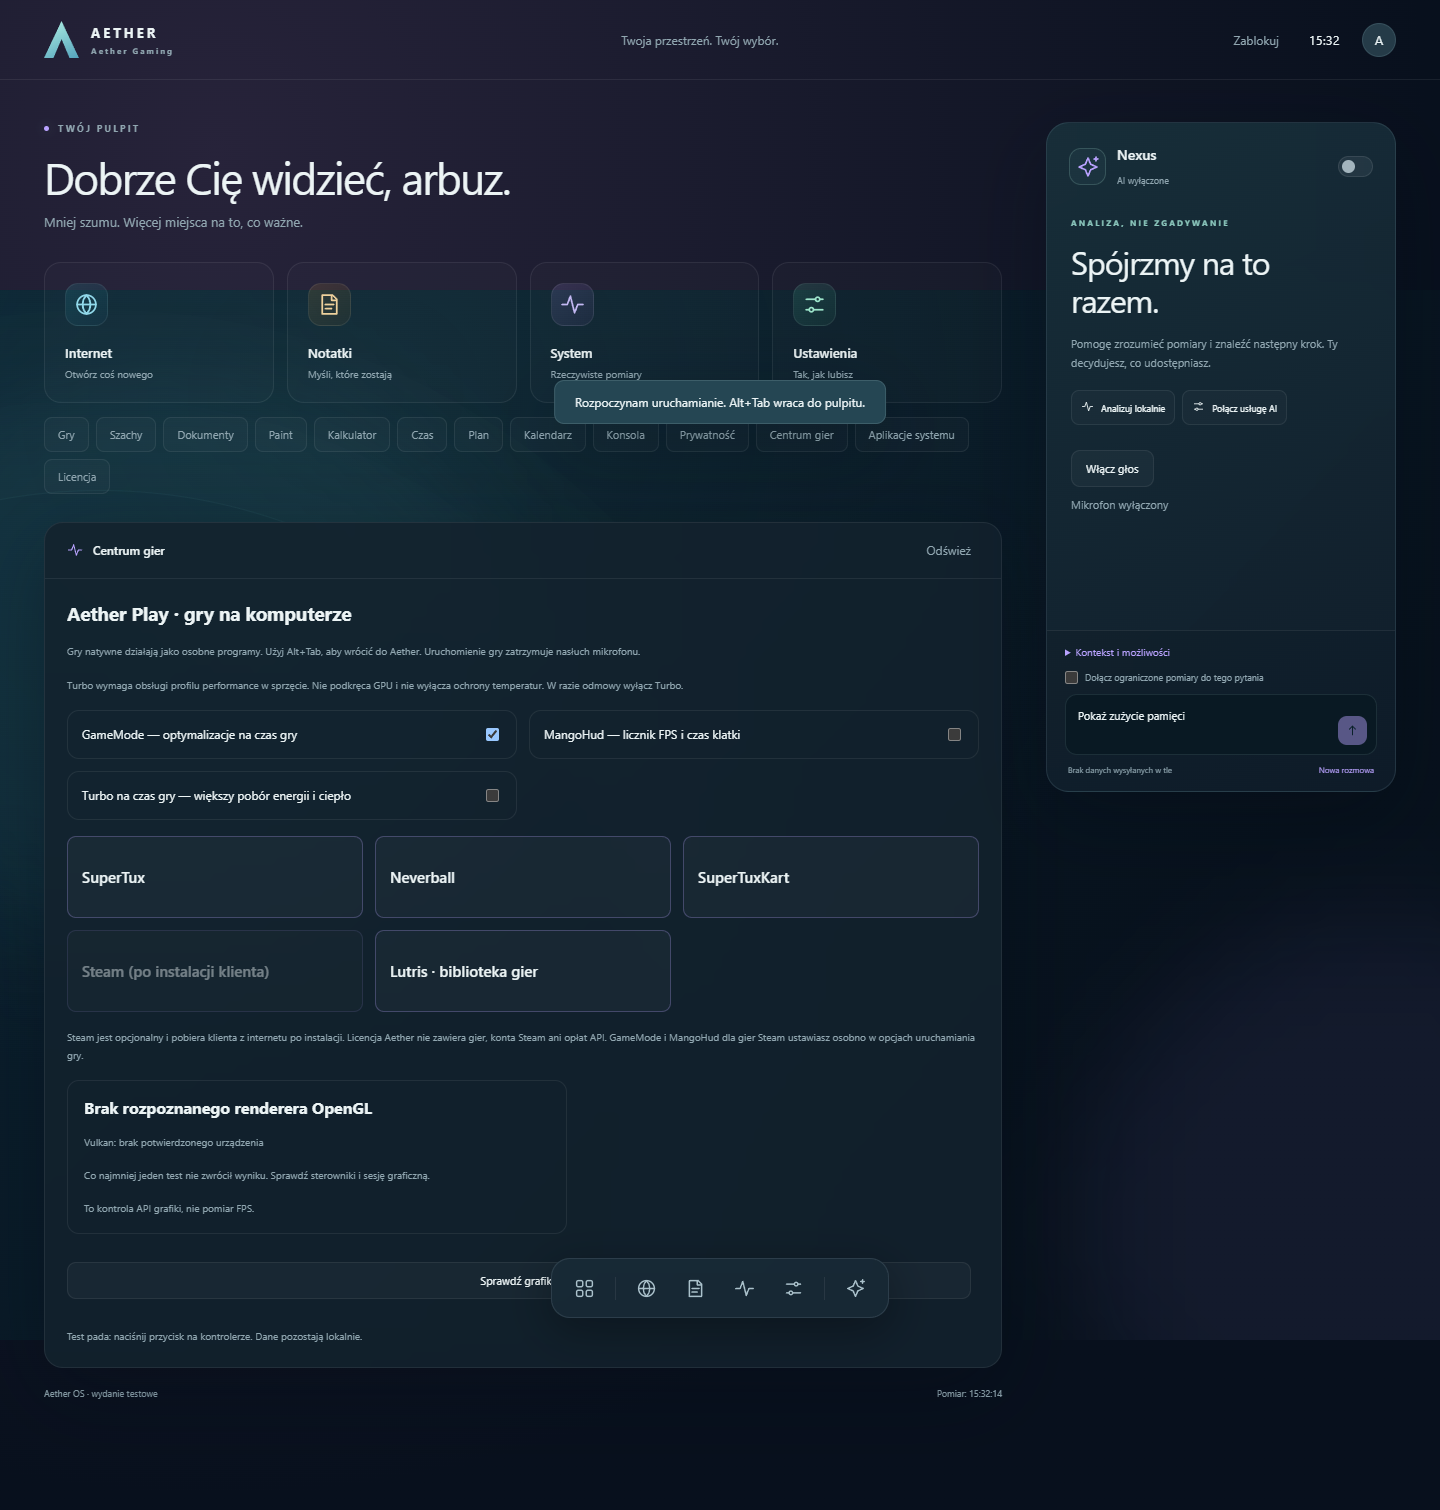This screenshot has height=1510, width=1440.
Task: Click Nowa rozmowa link
Action: [x=1346, y=770]
